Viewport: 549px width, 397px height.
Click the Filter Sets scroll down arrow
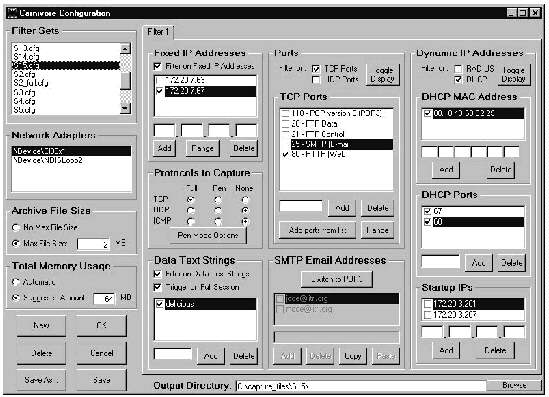(x=125, y=109)
